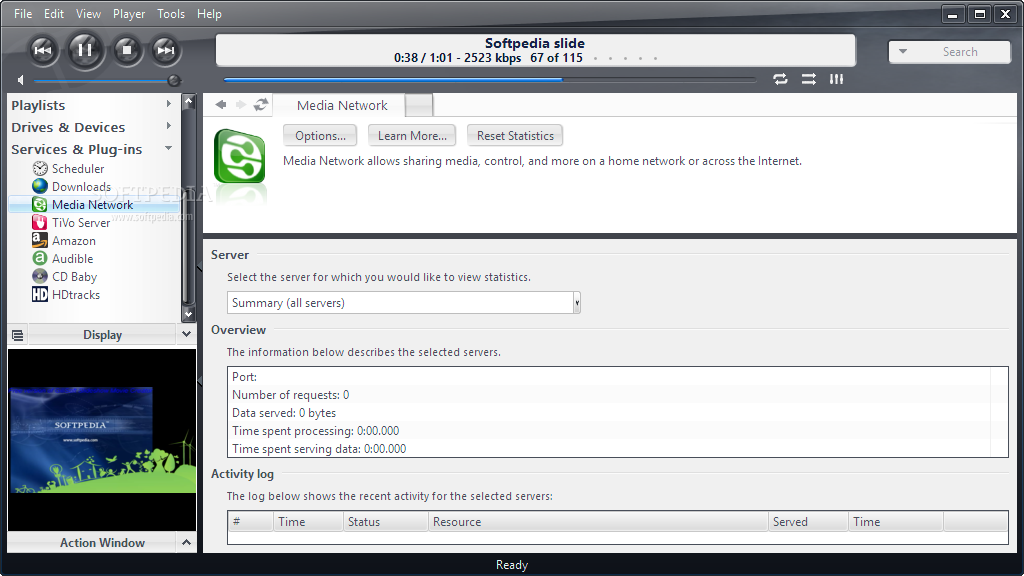This screenshot has width=1024, height=576.
Task: Open the Display panel dropdown chevron
Action: (186, 334)
